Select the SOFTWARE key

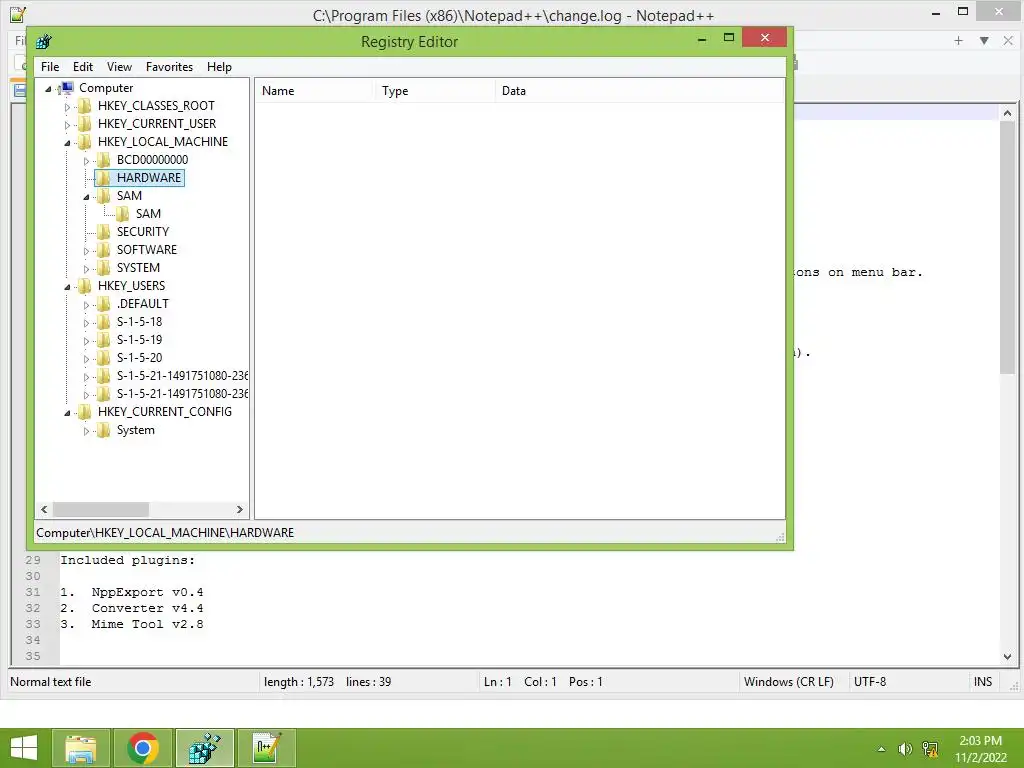click(146, 249)
